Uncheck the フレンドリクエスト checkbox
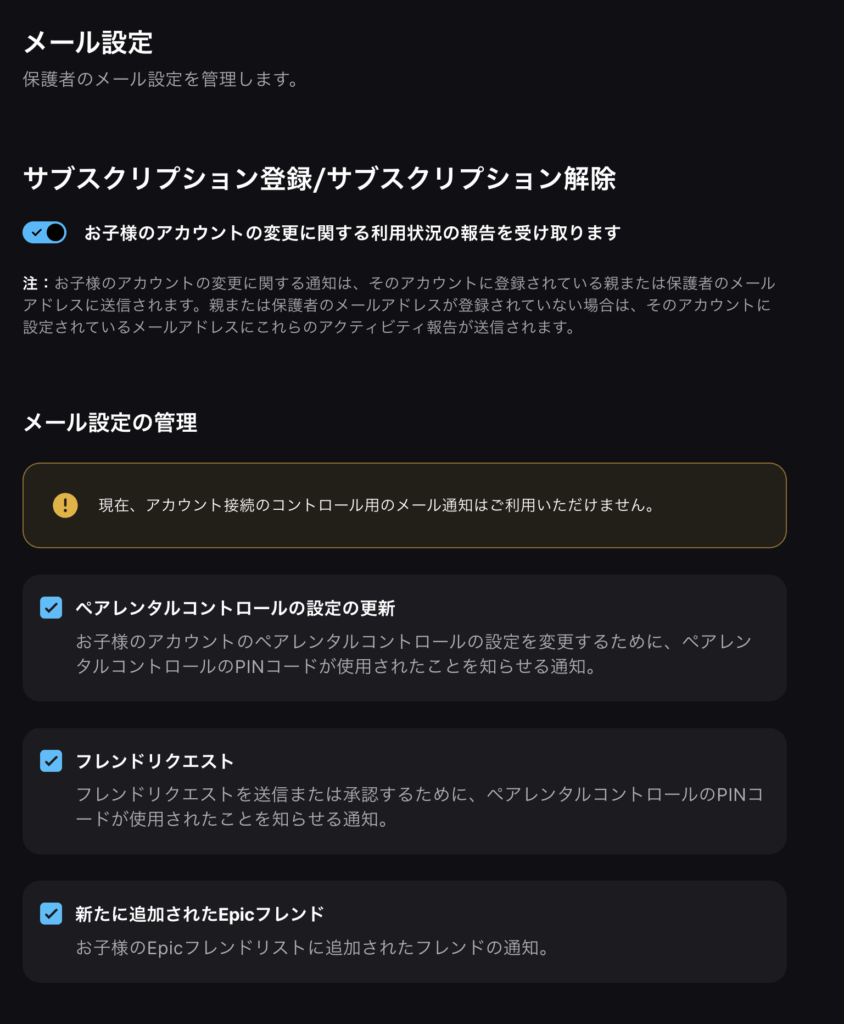 (x=51, y=761)
